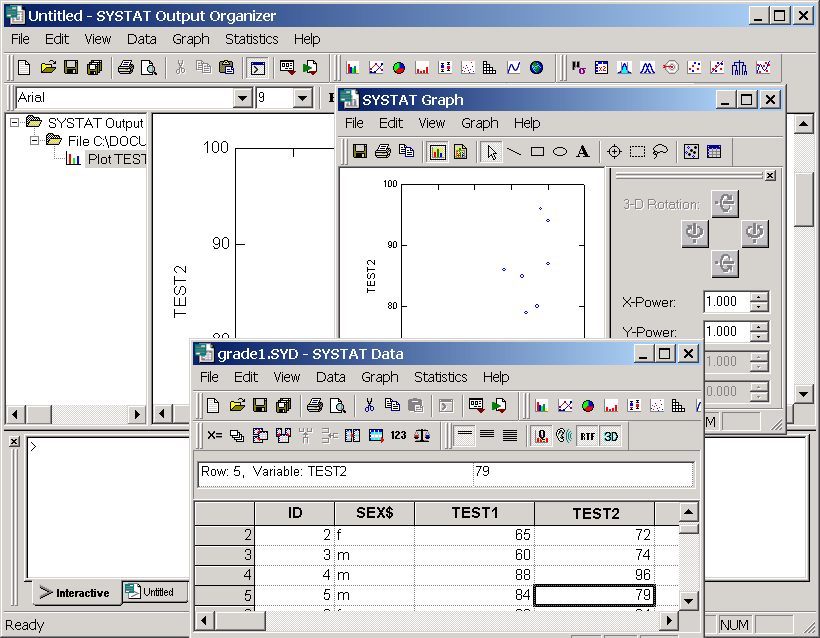Image resolution: width=820 pixels, height=638 pixels.
Task: Click vertical scrollbar thumb in Output Organizer
Action: click(x=803, y=200)
